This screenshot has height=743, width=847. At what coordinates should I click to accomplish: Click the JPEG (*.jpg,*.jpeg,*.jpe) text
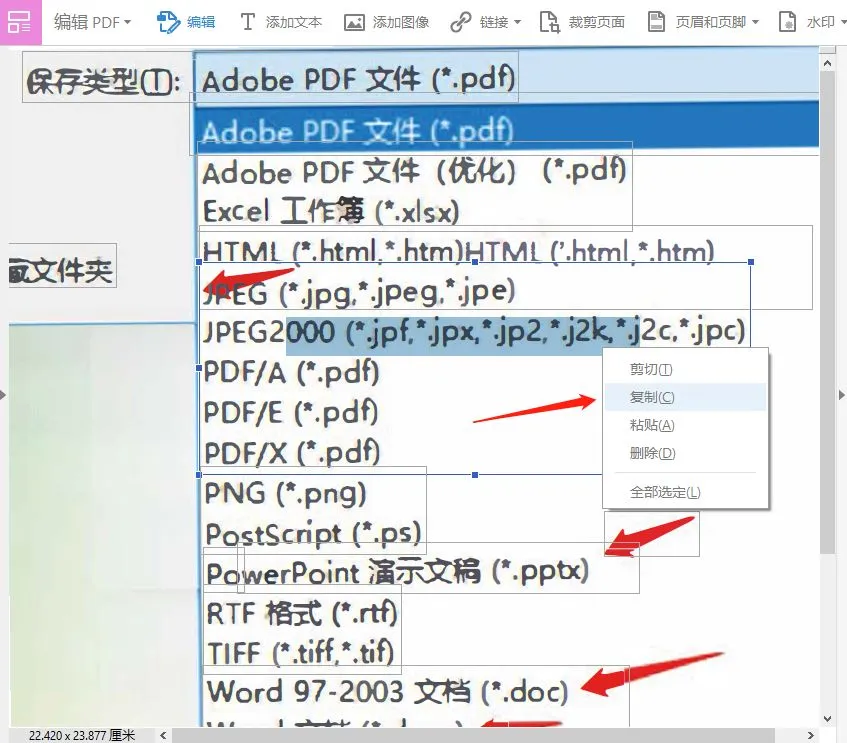pos(359,292)
